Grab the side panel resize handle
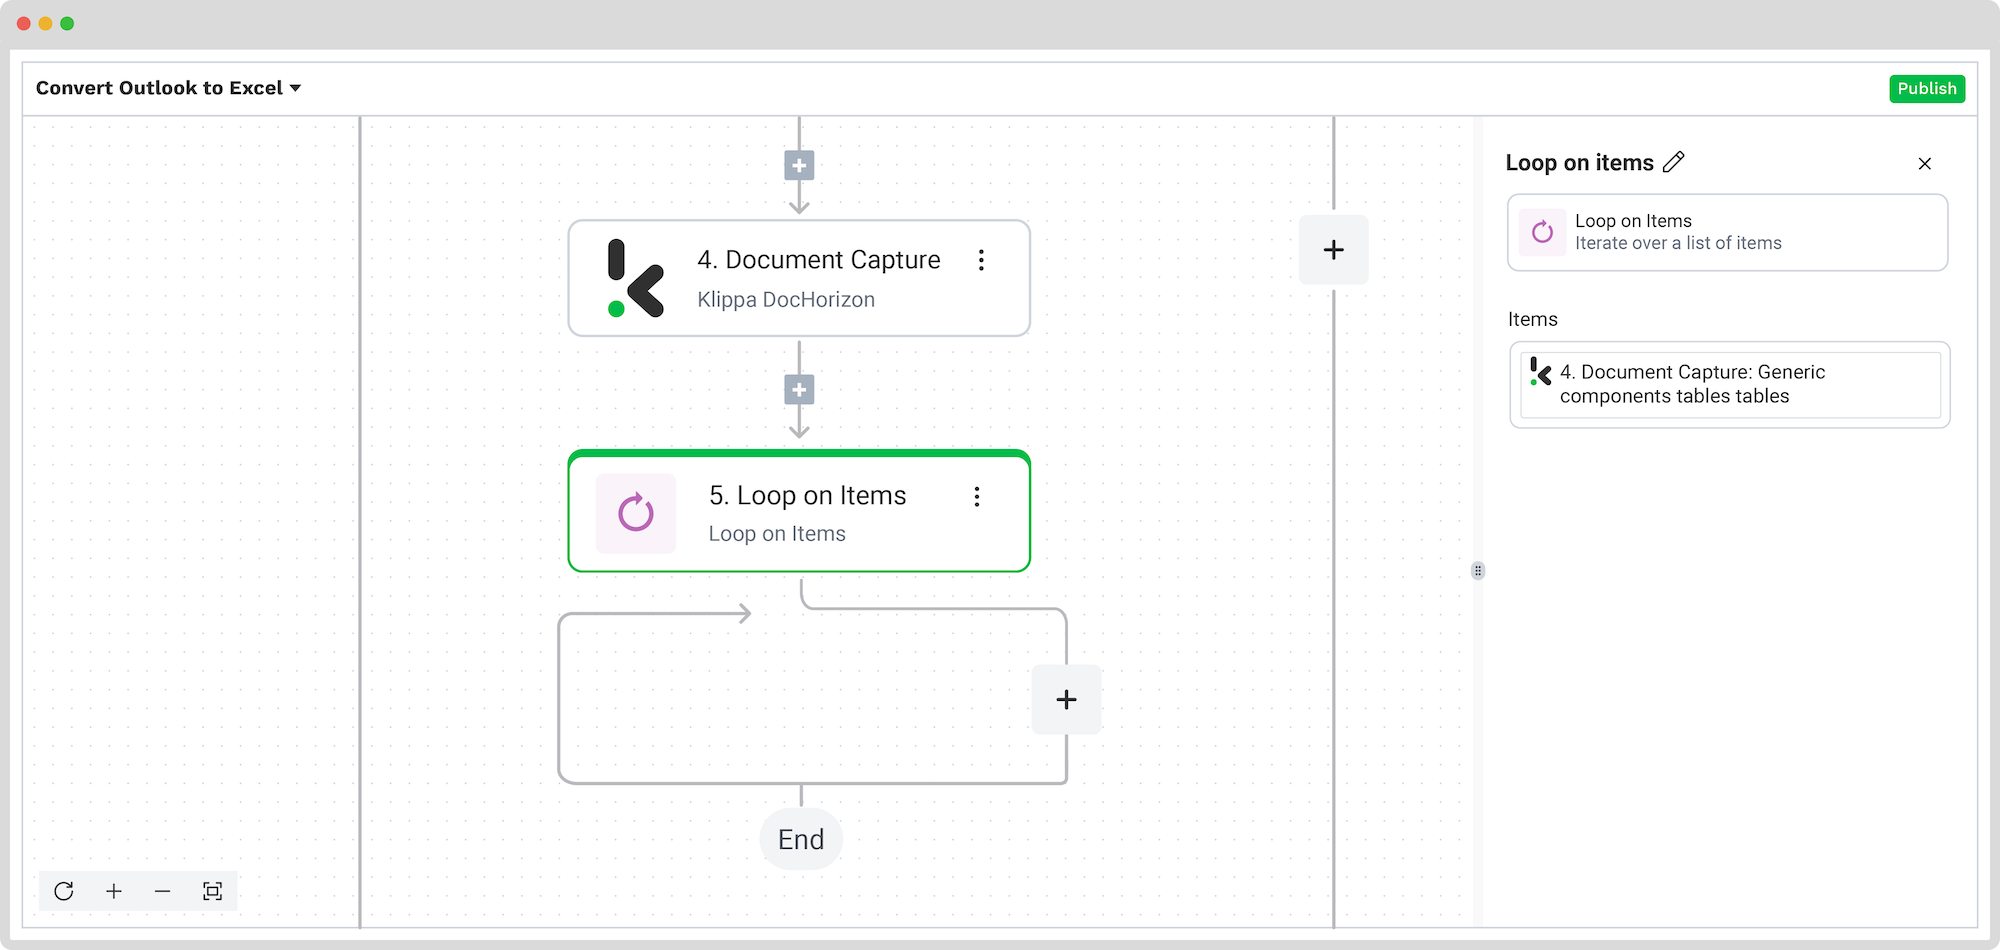Screen dimensions: 2000x950 click(1478, 571)
